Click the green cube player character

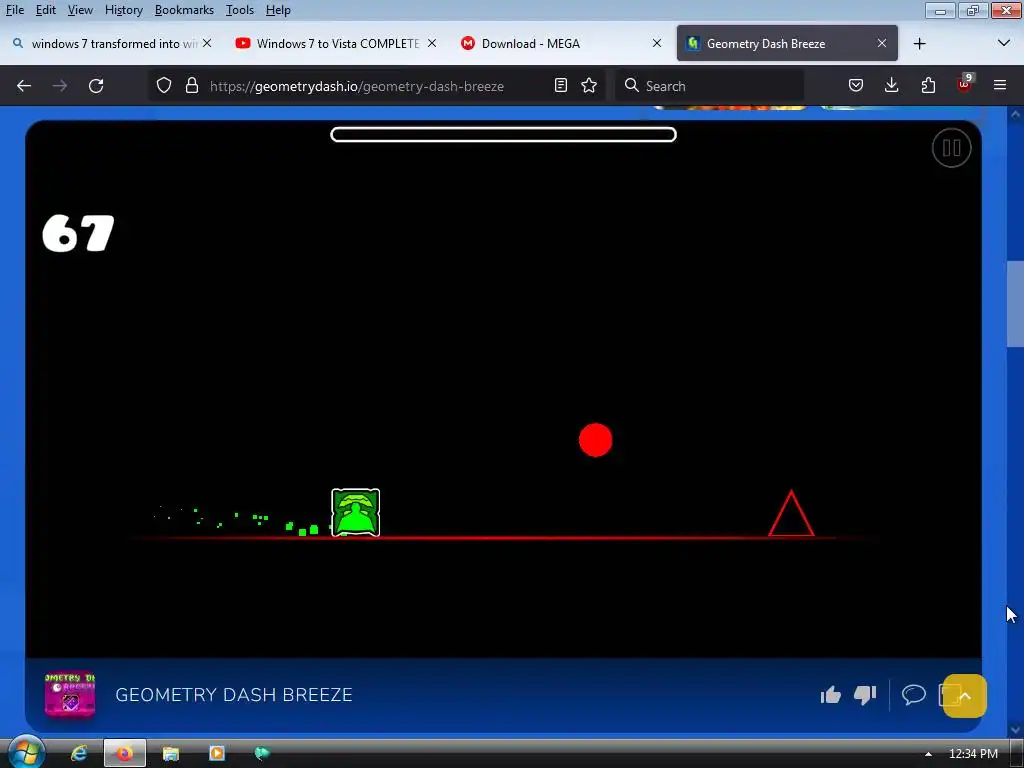point(355,513)
